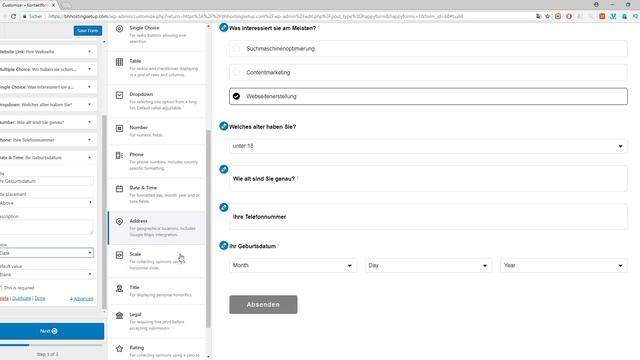
Task: Add a Table field
Action: click(x=157, y=68)
